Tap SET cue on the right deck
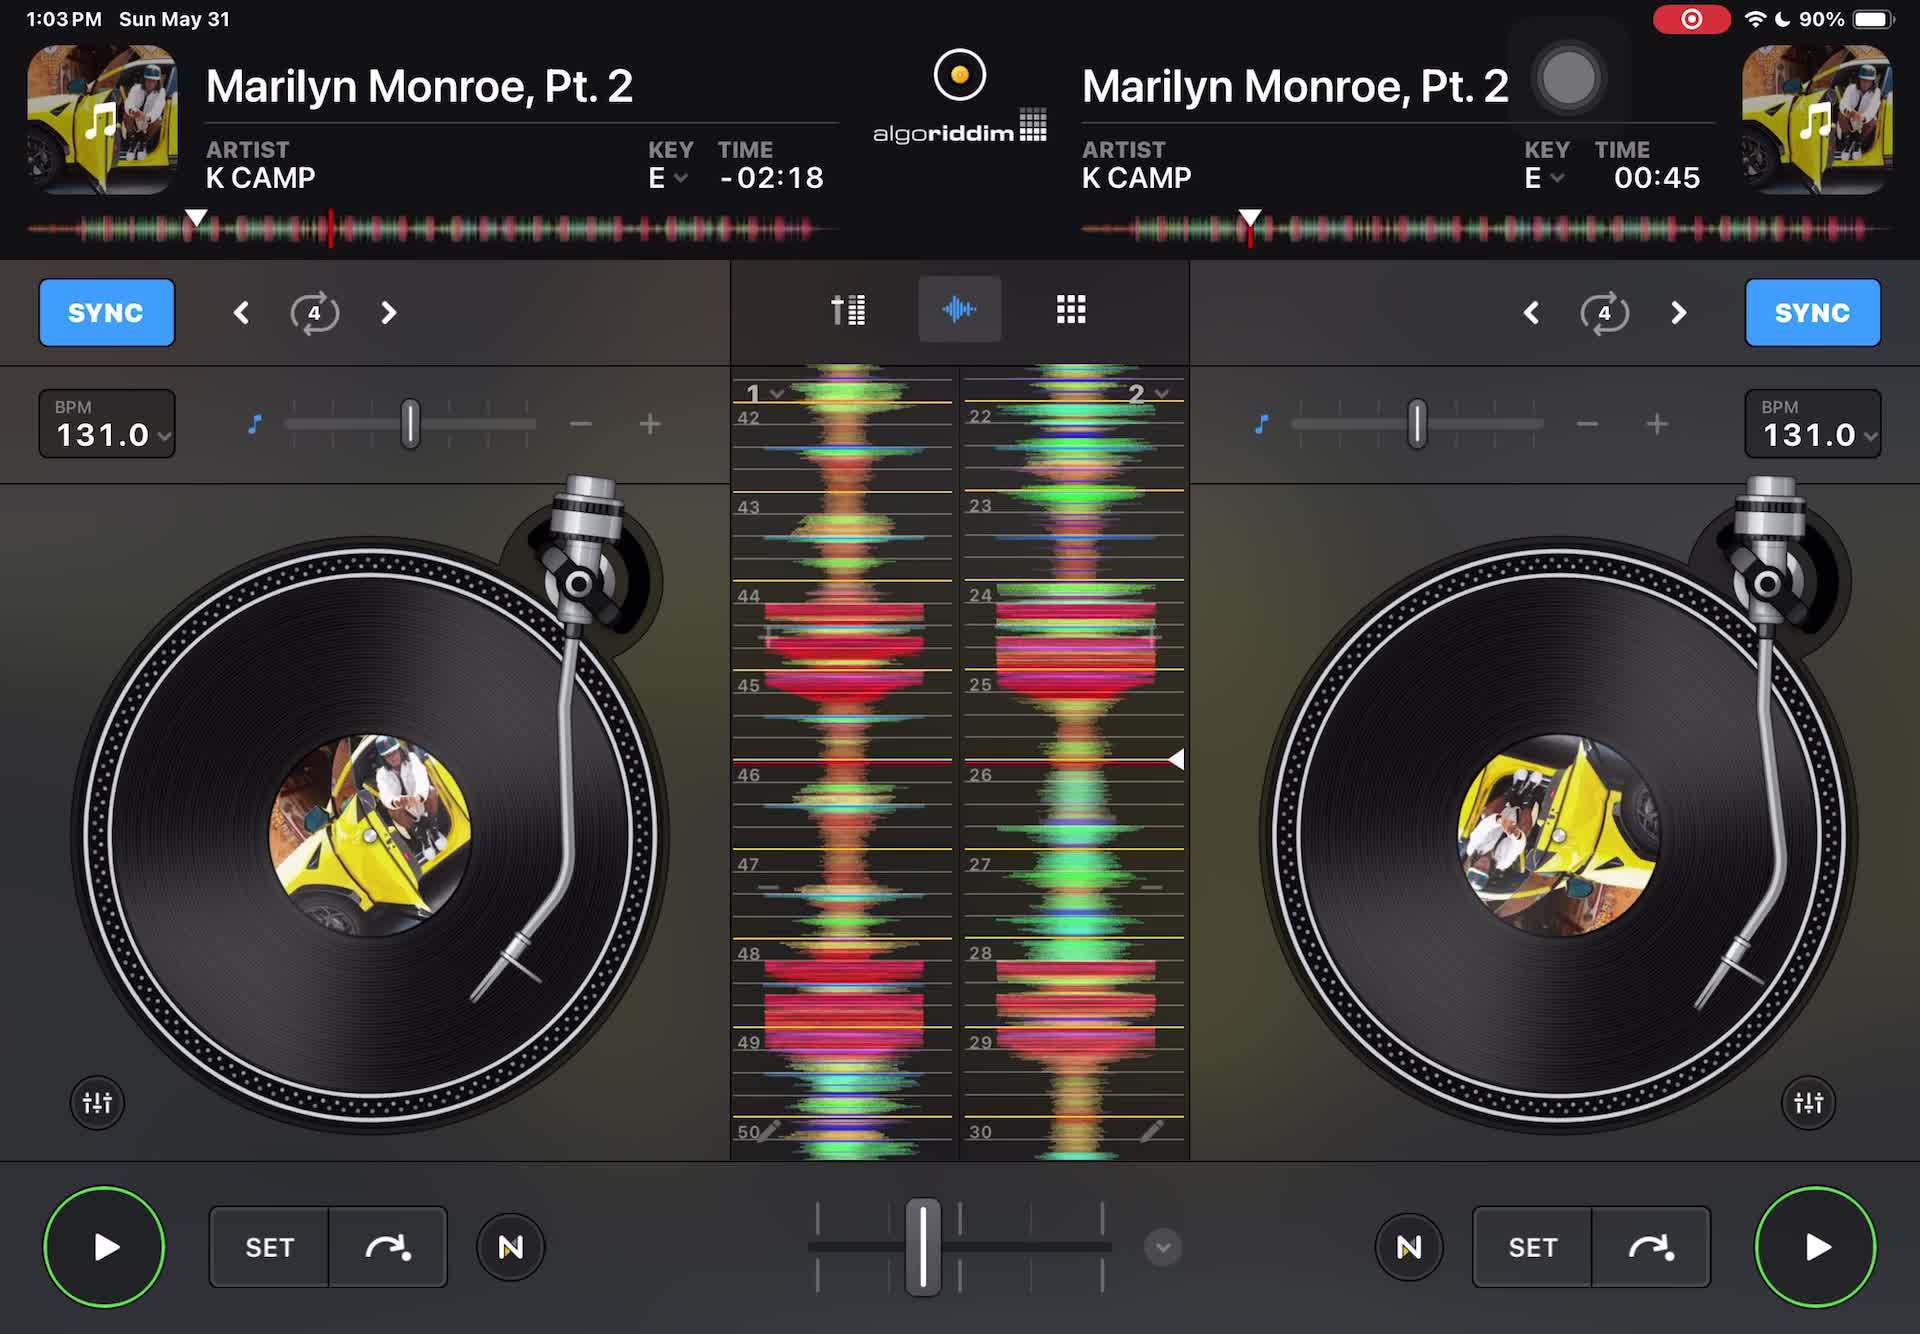This screenshot has height=1334, width=1920. [1532, 1247]
